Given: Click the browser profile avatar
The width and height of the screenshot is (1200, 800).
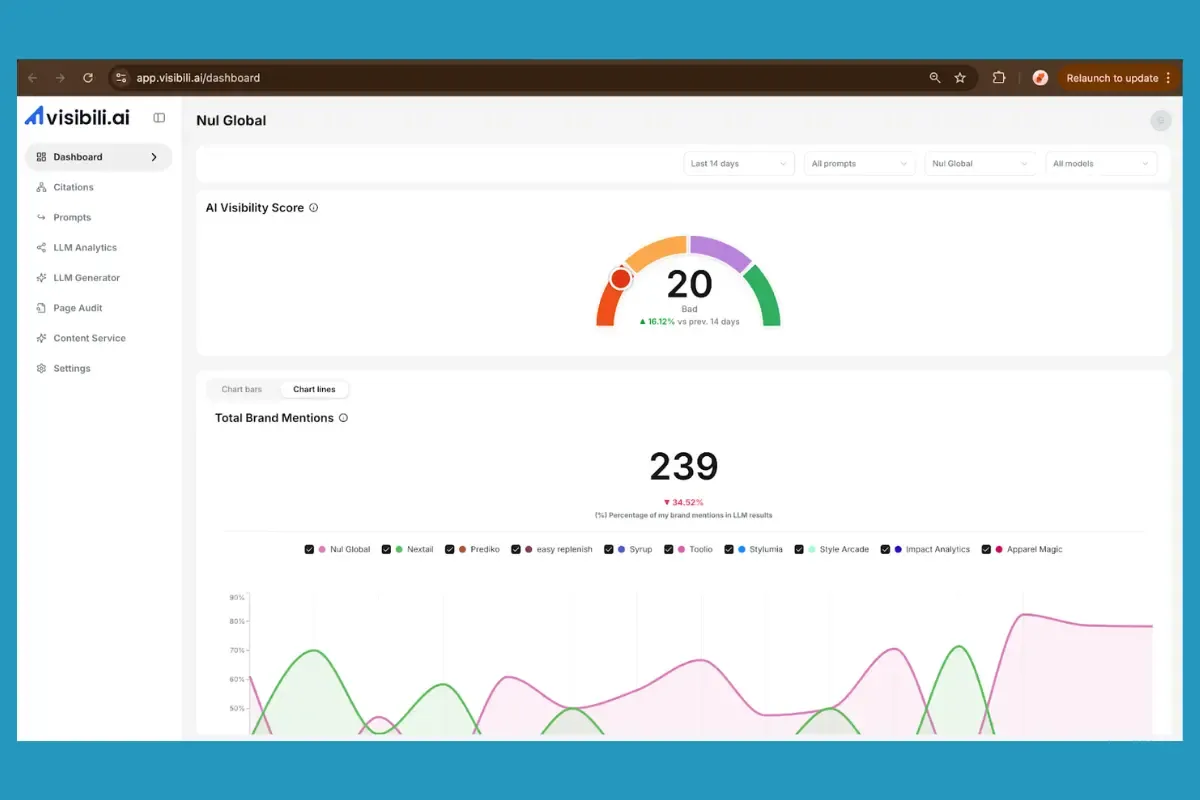Looking at the screenshot, I should (x=1040, y=78).
